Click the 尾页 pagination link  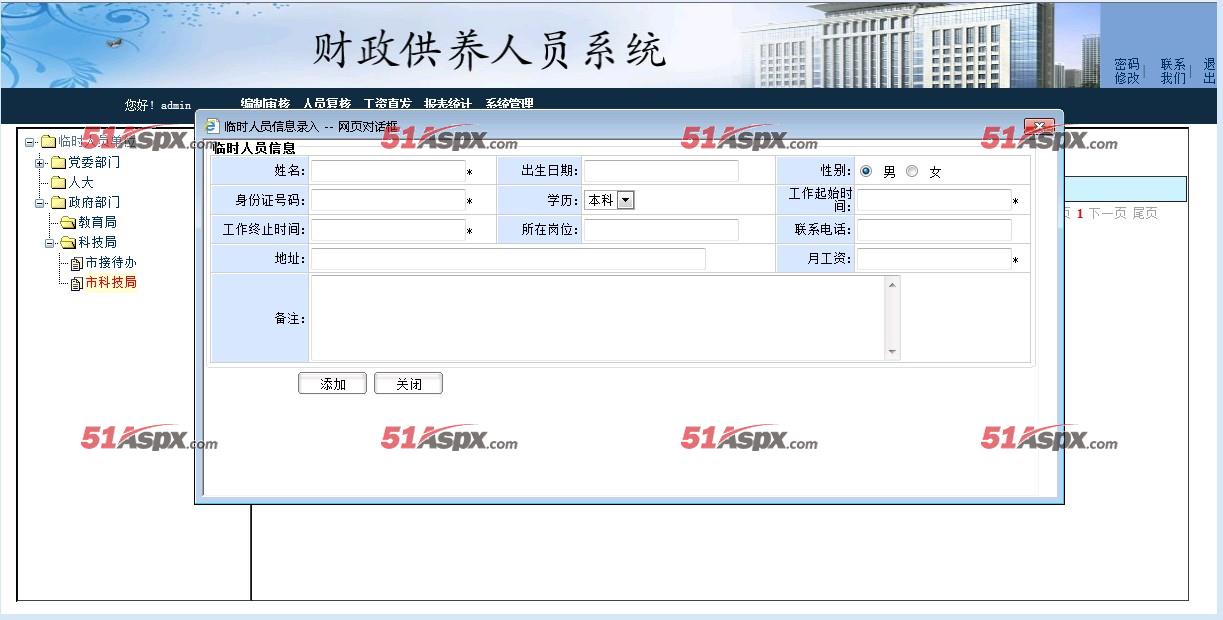pyautogui.click(x=1145, y=213)
